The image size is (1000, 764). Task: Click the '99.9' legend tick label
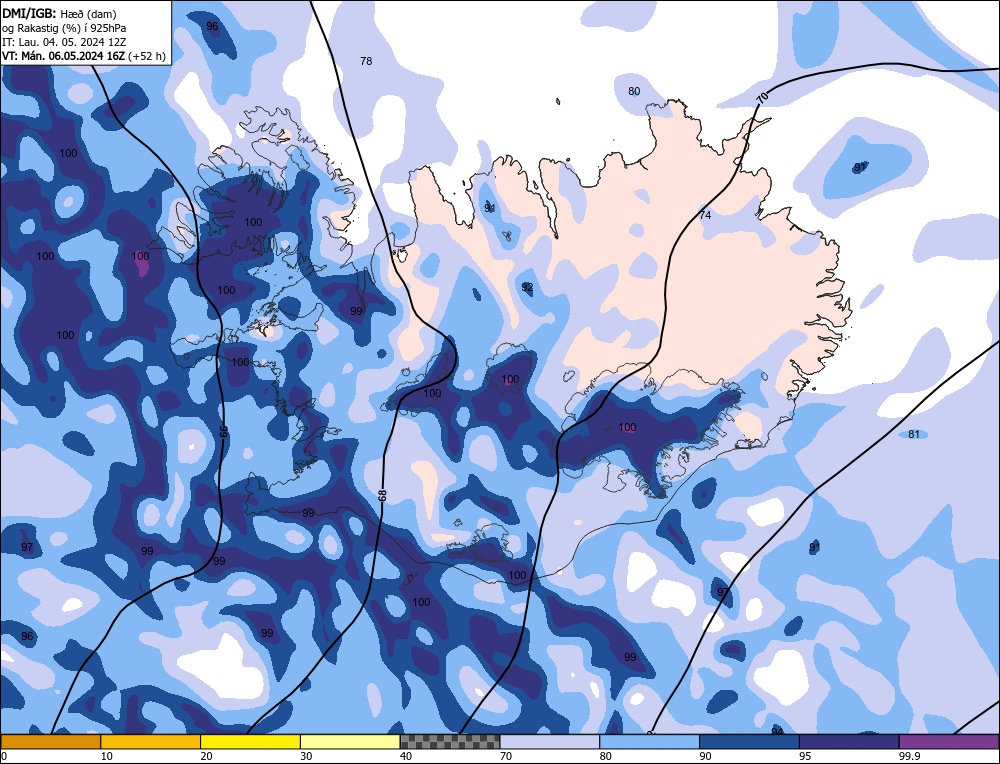[x=907, y=756]
